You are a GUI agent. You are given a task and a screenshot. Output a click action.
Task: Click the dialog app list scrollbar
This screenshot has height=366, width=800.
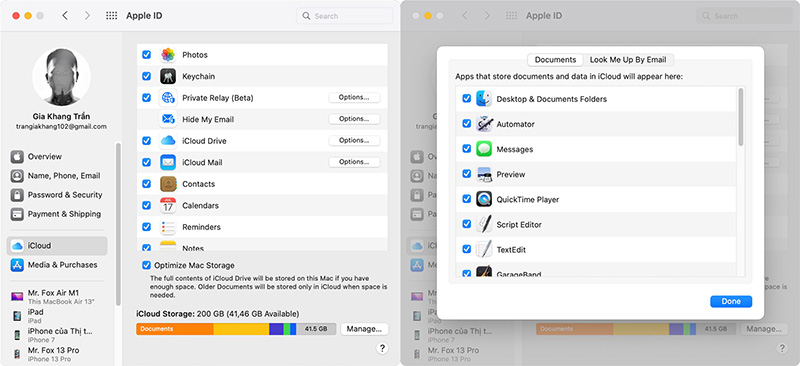click(x=741, y=116)
